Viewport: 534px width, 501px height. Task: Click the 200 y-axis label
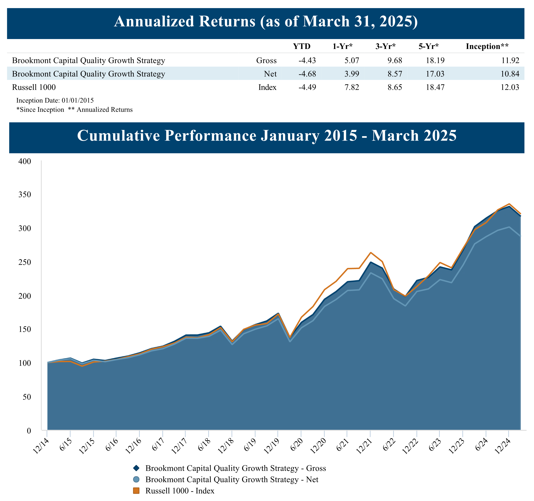(25, 296)
